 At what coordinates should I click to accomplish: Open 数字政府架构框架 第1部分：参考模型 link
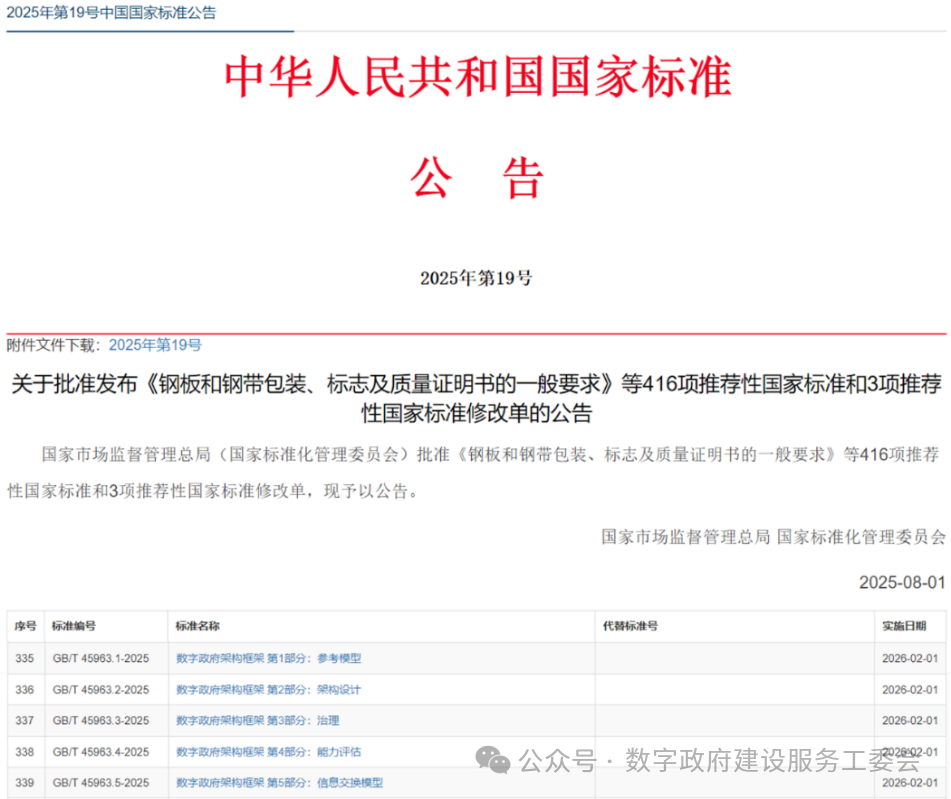click(268, 658)
